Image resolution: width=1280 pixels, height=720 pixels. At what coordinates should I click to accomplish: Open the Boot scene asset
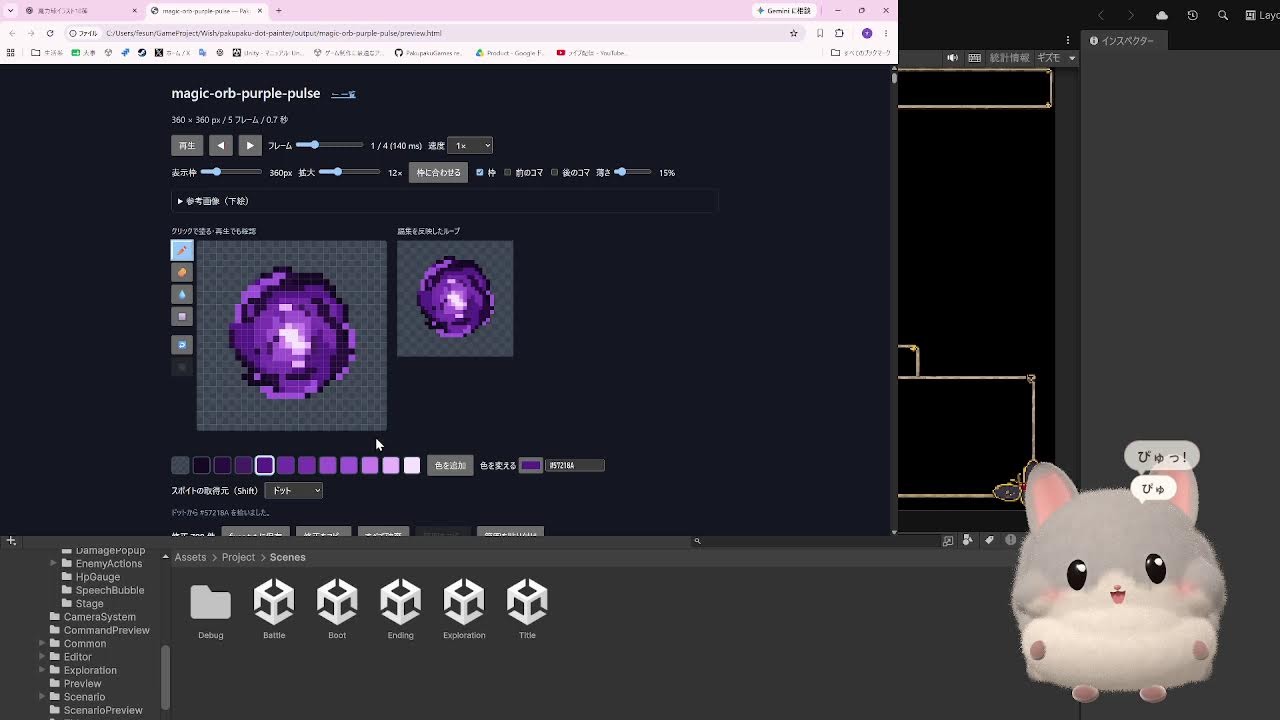337,609
